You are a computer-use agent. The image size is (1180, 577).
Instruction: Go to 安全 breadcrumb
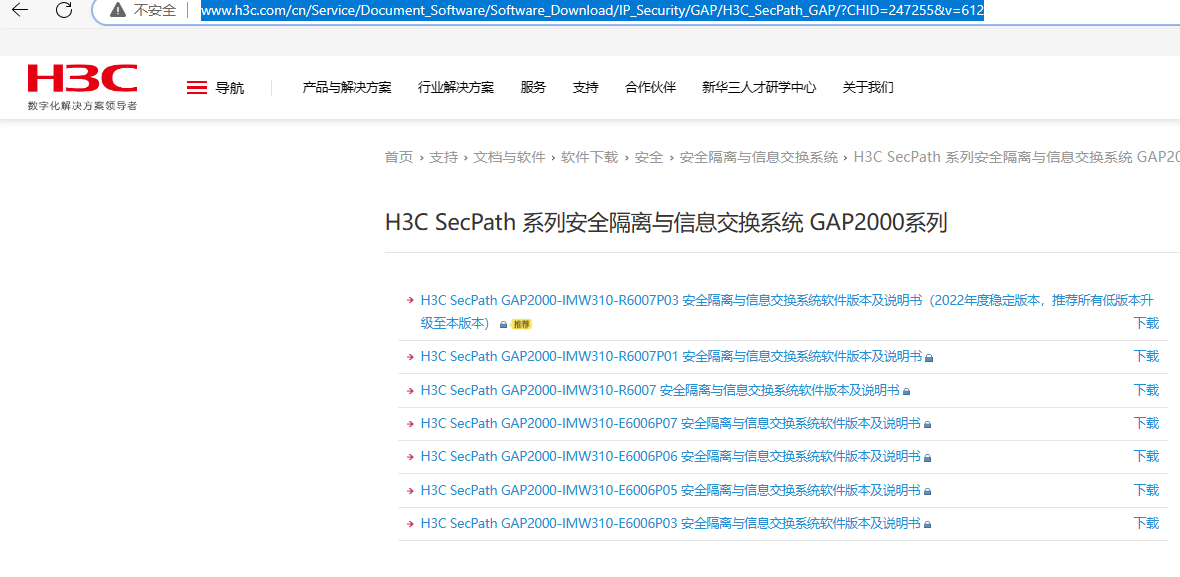pyautogui.click(x=649, y=157)
